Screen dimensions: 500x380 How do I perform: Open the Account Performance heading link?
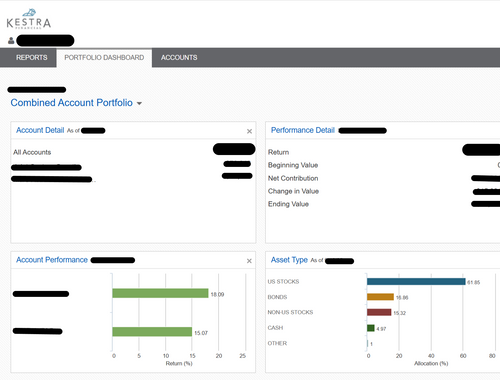52,260
